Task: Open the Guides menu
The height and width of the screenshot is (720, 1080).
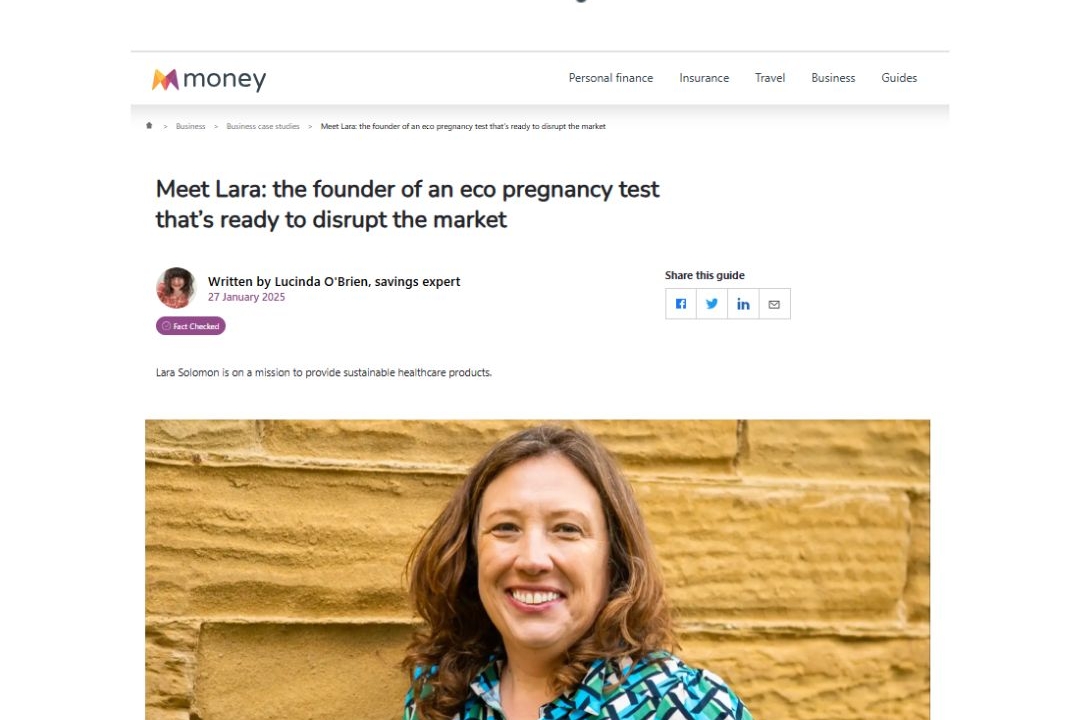Action: pyautogui.click(x=899, y=78)
